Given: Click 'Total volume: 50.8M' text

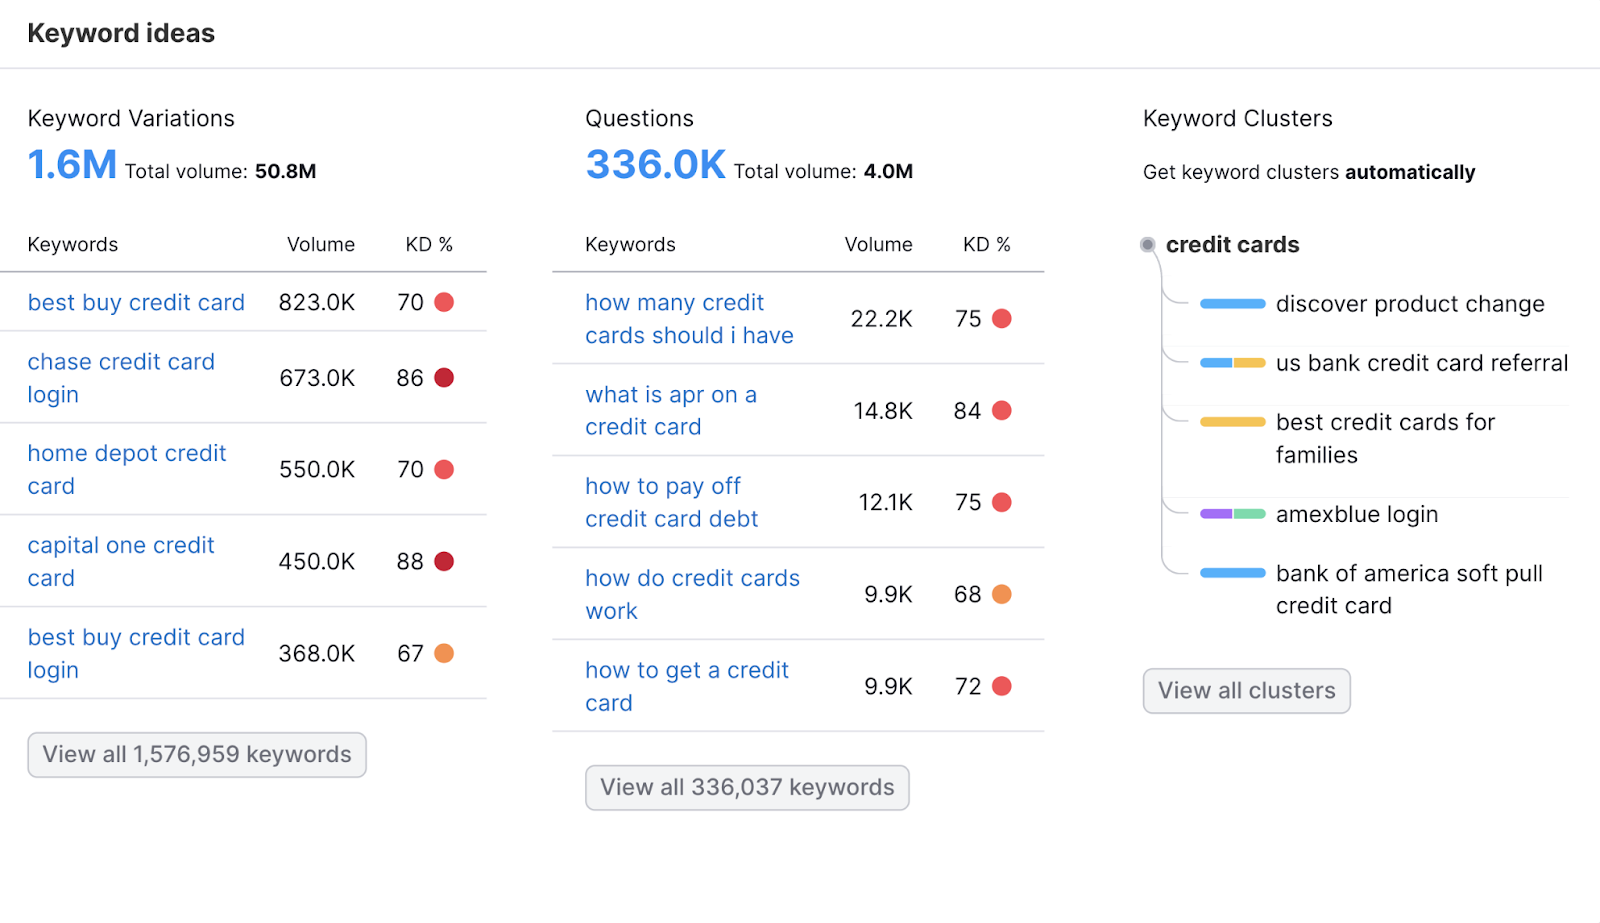Looking at the screenshot, I should 221,171.
